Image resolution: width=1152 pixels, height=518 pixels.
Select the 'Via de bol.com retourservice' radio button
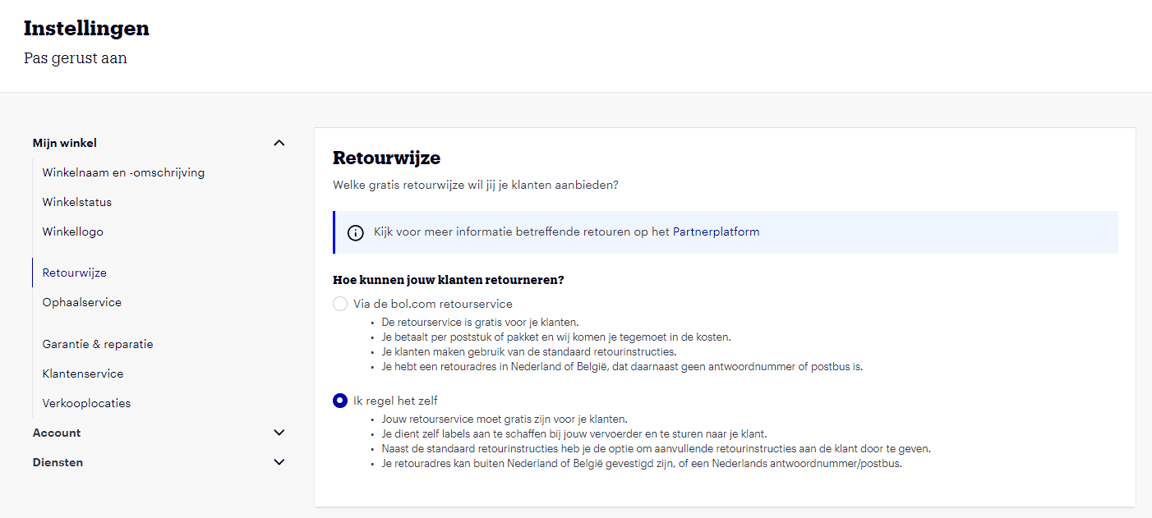pyautogui.click(x=340, y=303)
